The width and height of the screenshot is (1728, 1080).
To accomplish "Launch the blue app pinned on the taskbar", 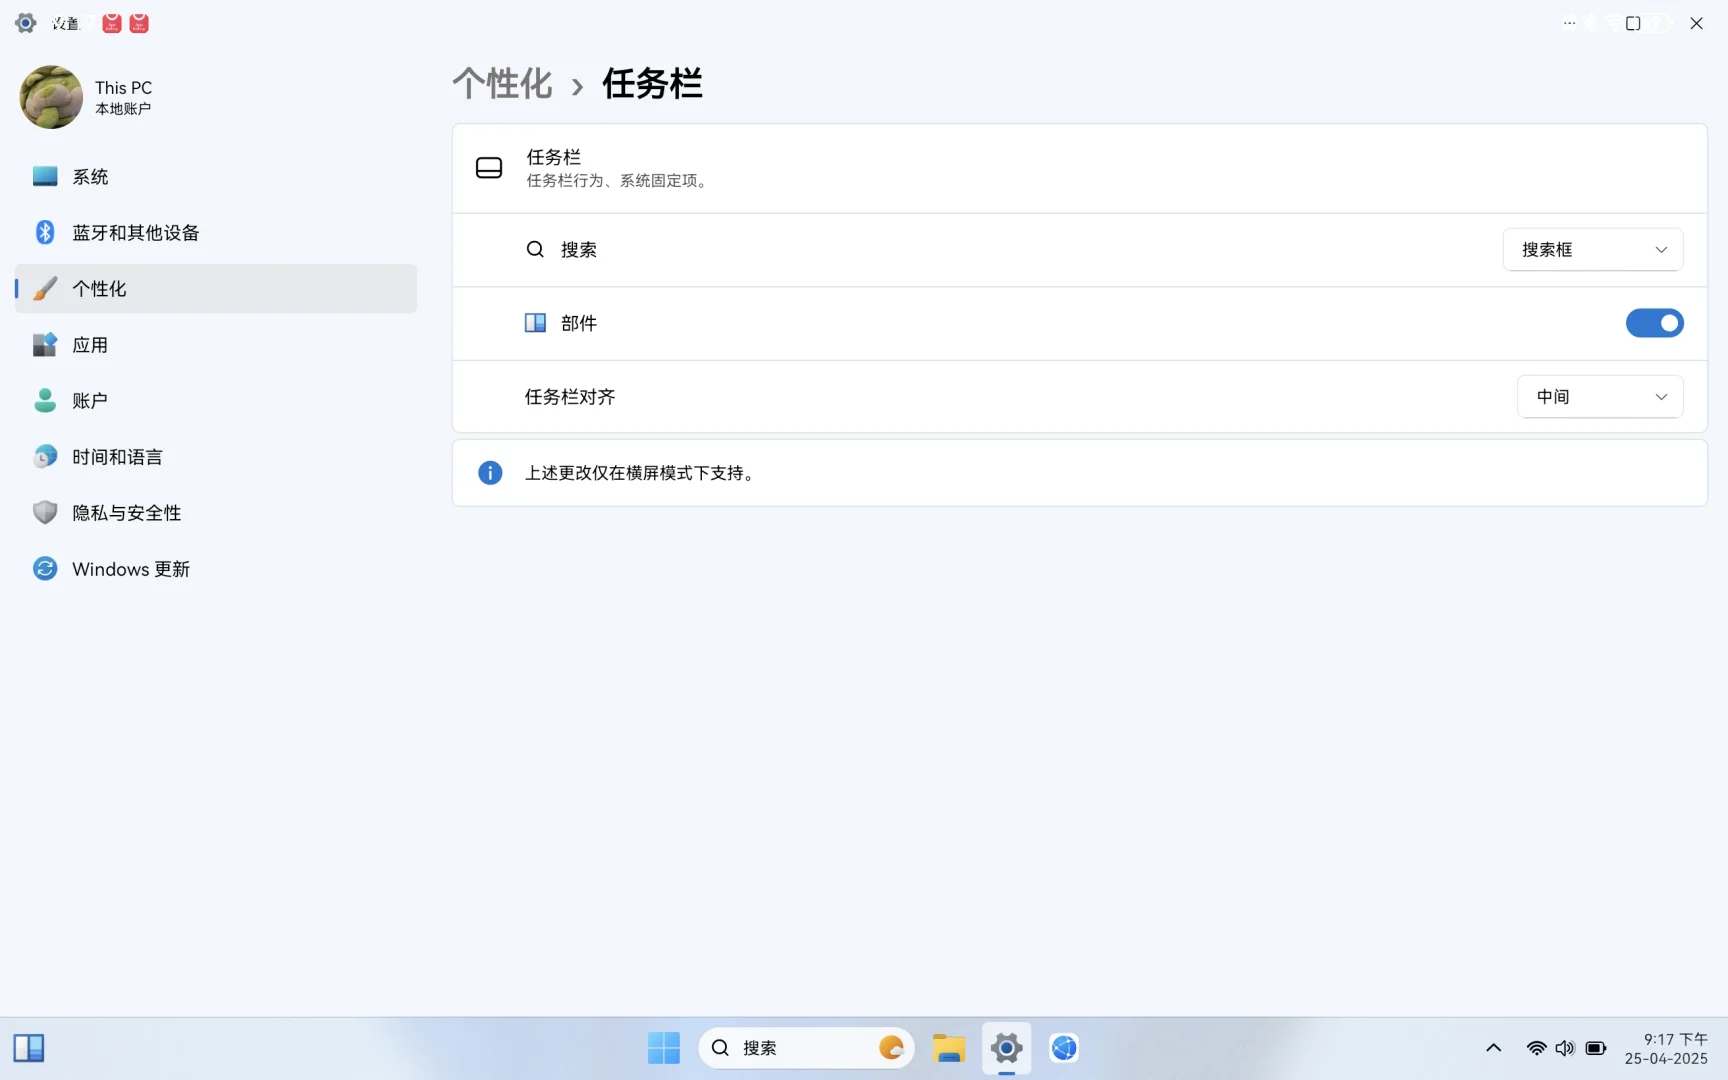I will click(x=1063, y=1048).
